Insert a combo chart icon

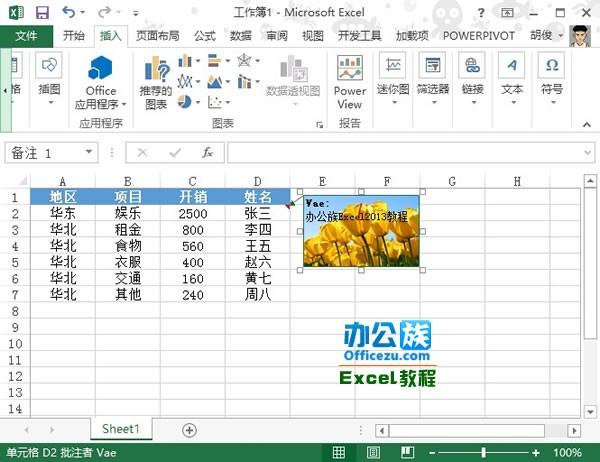(x=245, y=81)
